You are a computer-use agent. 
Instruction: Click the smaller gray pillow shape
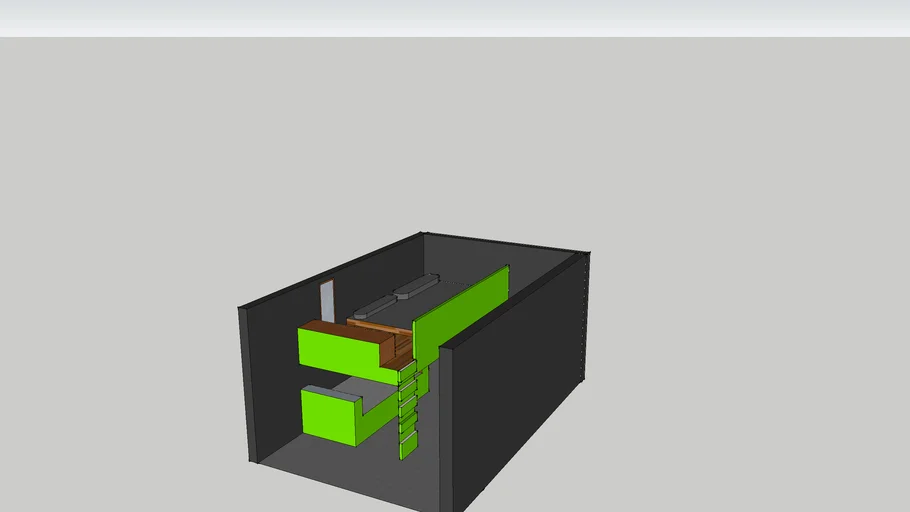coord(373,306)
